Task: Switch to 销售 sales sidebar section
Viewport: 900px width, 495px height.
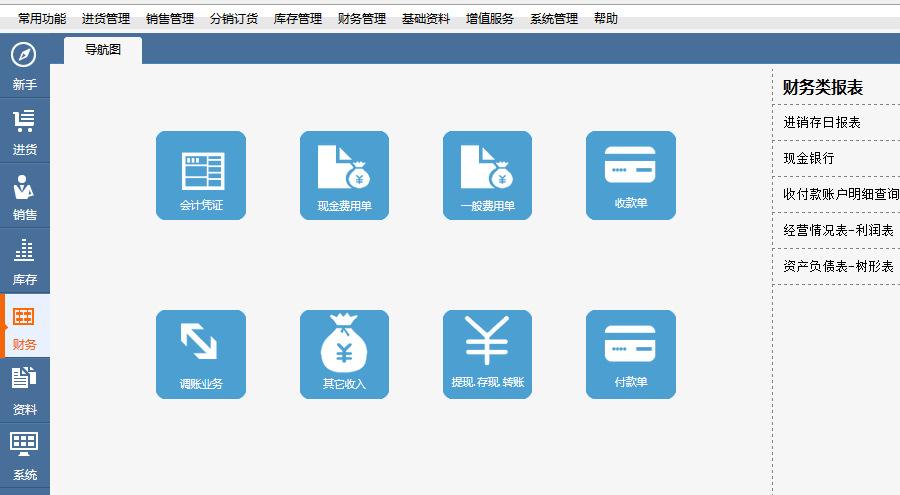Action: 24,196
